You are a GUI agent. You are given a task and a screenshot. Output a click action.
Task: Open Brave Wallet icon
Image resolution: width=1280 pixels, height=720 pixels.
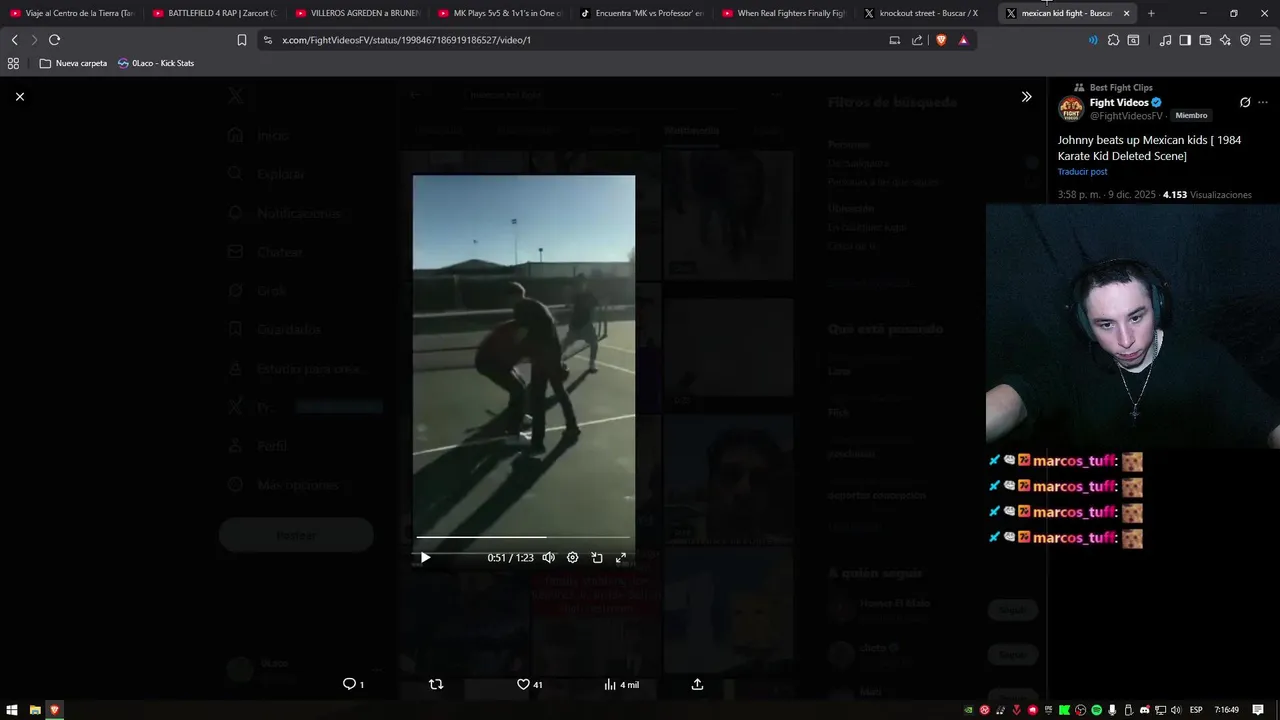[x=1205, y=40]
